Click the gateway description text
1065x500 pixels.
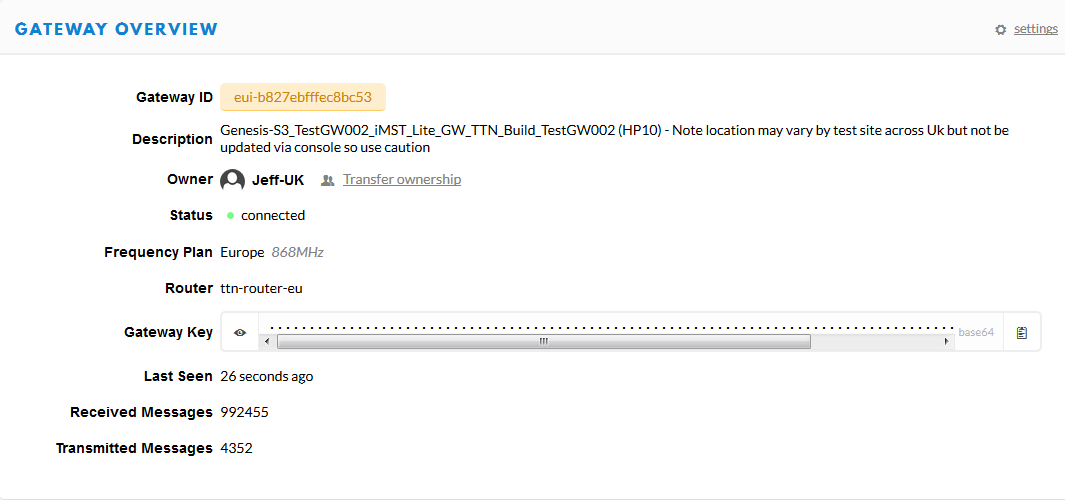[x=615, y=139]
